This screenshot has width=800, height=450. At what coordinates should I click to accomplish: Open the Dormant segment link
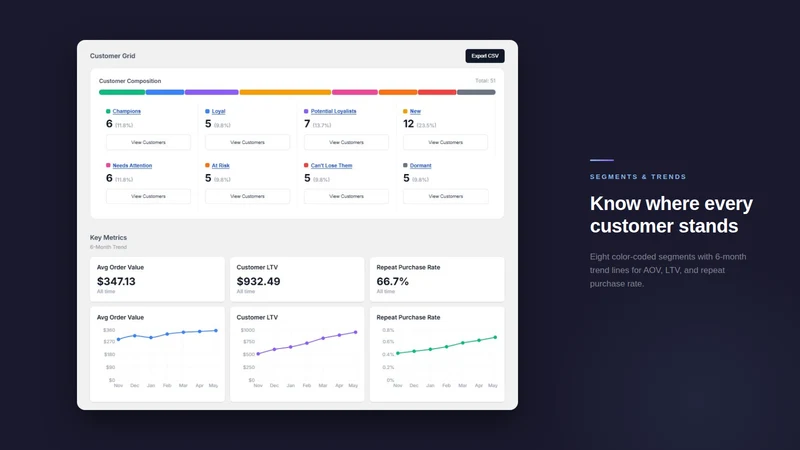click(x=420, y=165)
